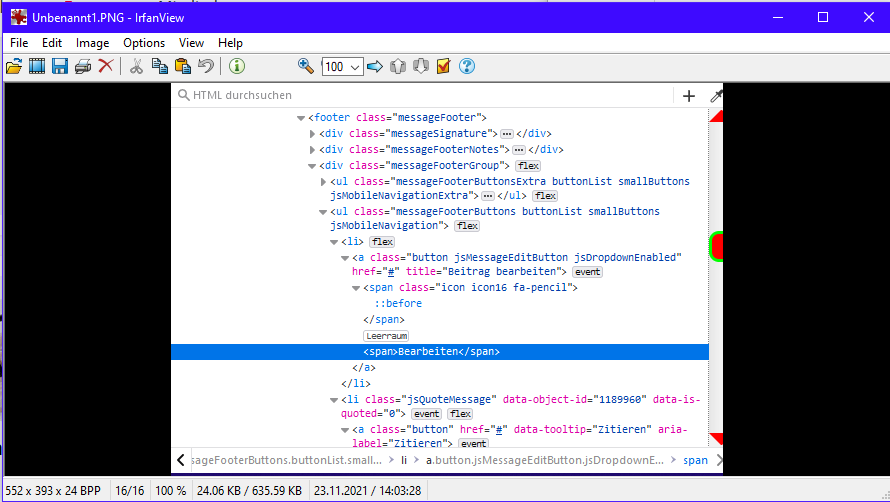Open settings with the red checkmark icon
This screenshot has height=502, width=890.
click(443, 66)
